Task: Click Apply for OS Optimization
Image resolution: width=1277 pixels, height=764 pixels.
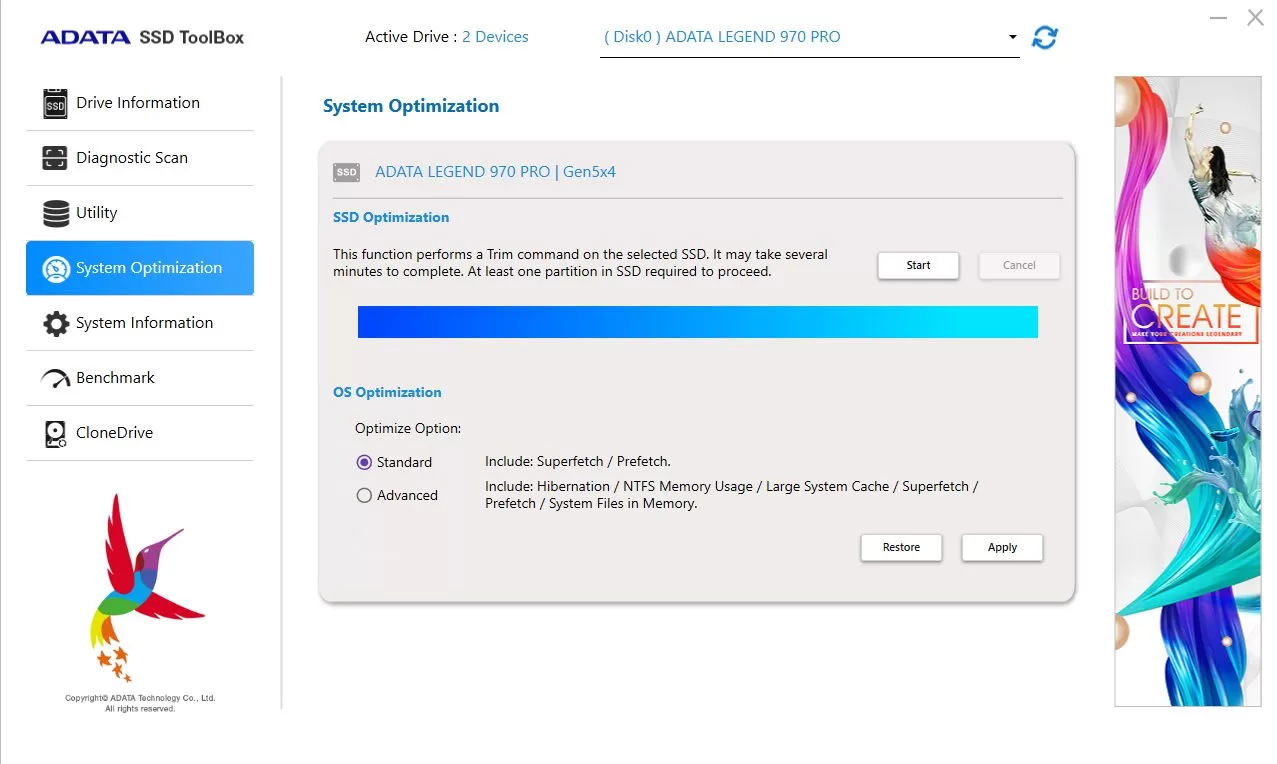Action: pyautogui.click(x=1002, y=547)
